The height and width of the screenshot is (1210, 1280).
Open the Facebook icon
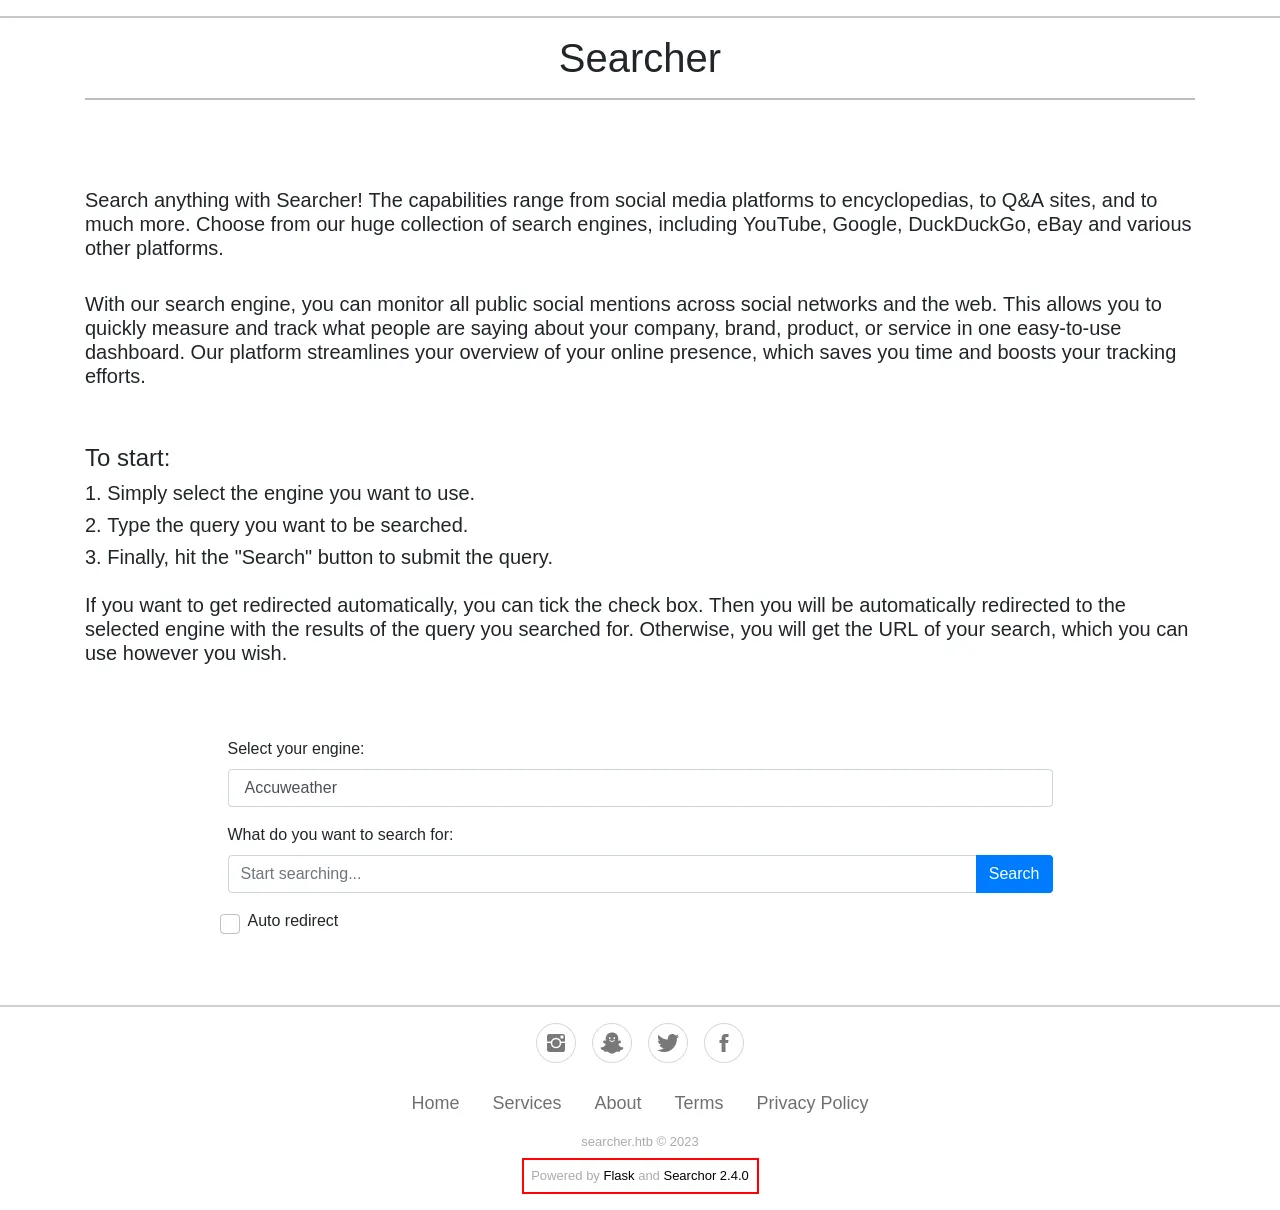point(724,1043)
